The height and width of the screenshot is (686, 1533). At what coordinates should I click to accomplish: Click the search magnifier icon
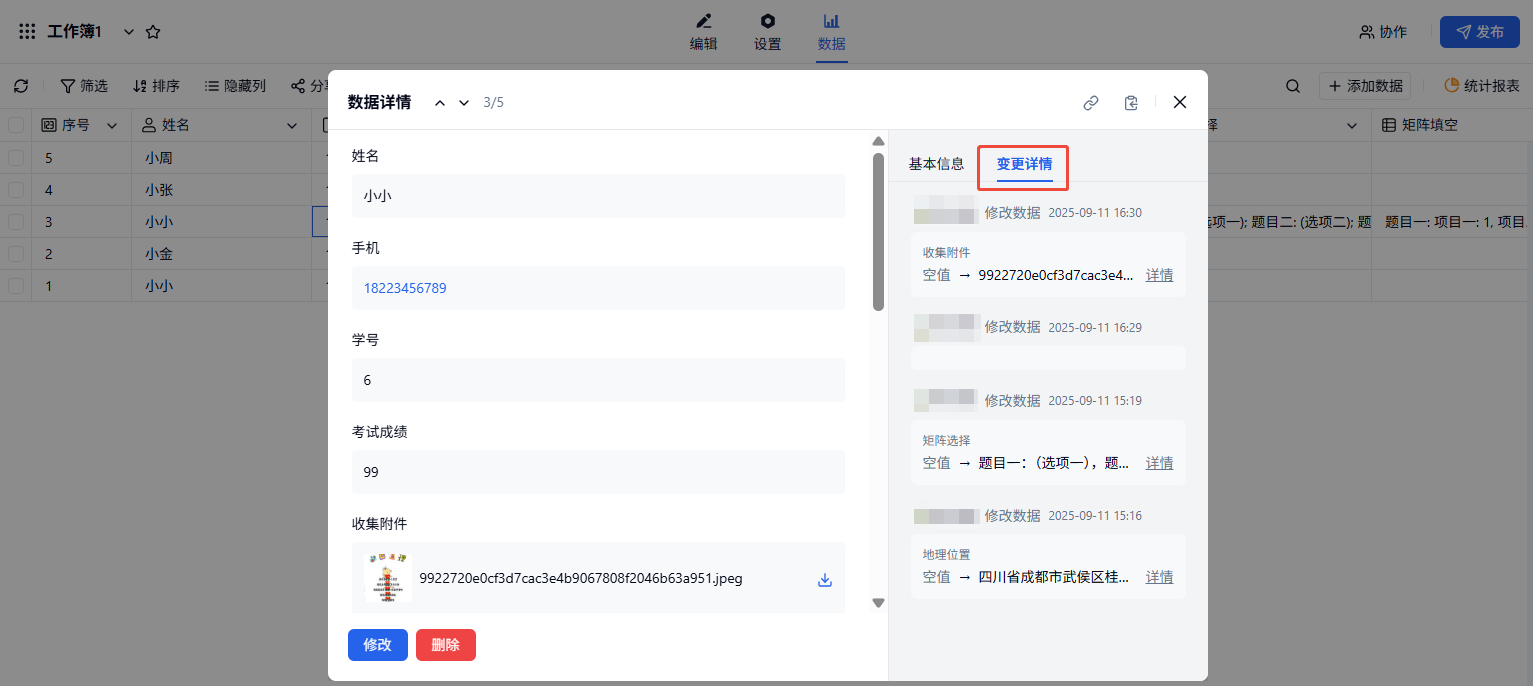tap(1293, 86)
